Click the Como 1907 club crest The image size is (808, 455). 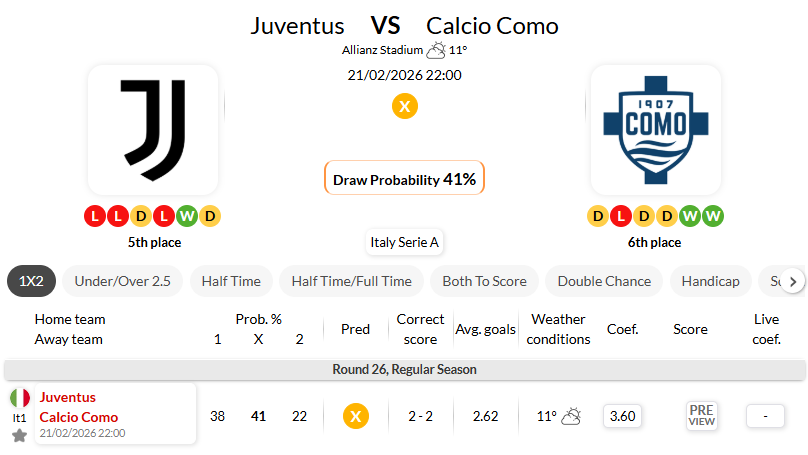[x=655, y=130]
